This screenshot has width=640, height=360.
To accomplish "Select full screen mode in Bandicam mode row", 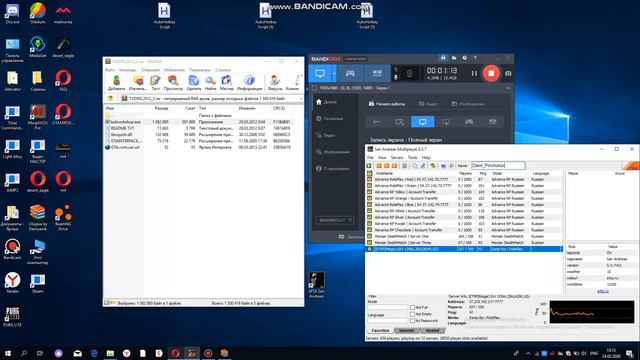I will [422, 122].
